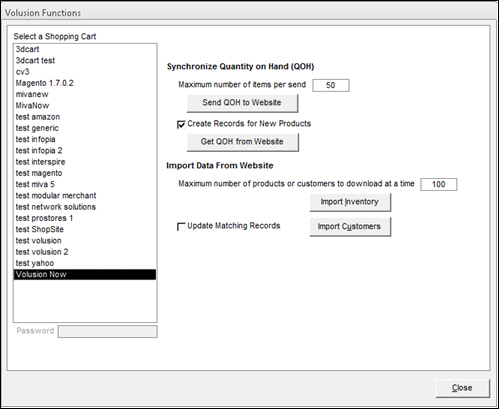Viewport: 499px width, 409px height.
Task: Edit maximum products to download field
Action: pos(439,184)
